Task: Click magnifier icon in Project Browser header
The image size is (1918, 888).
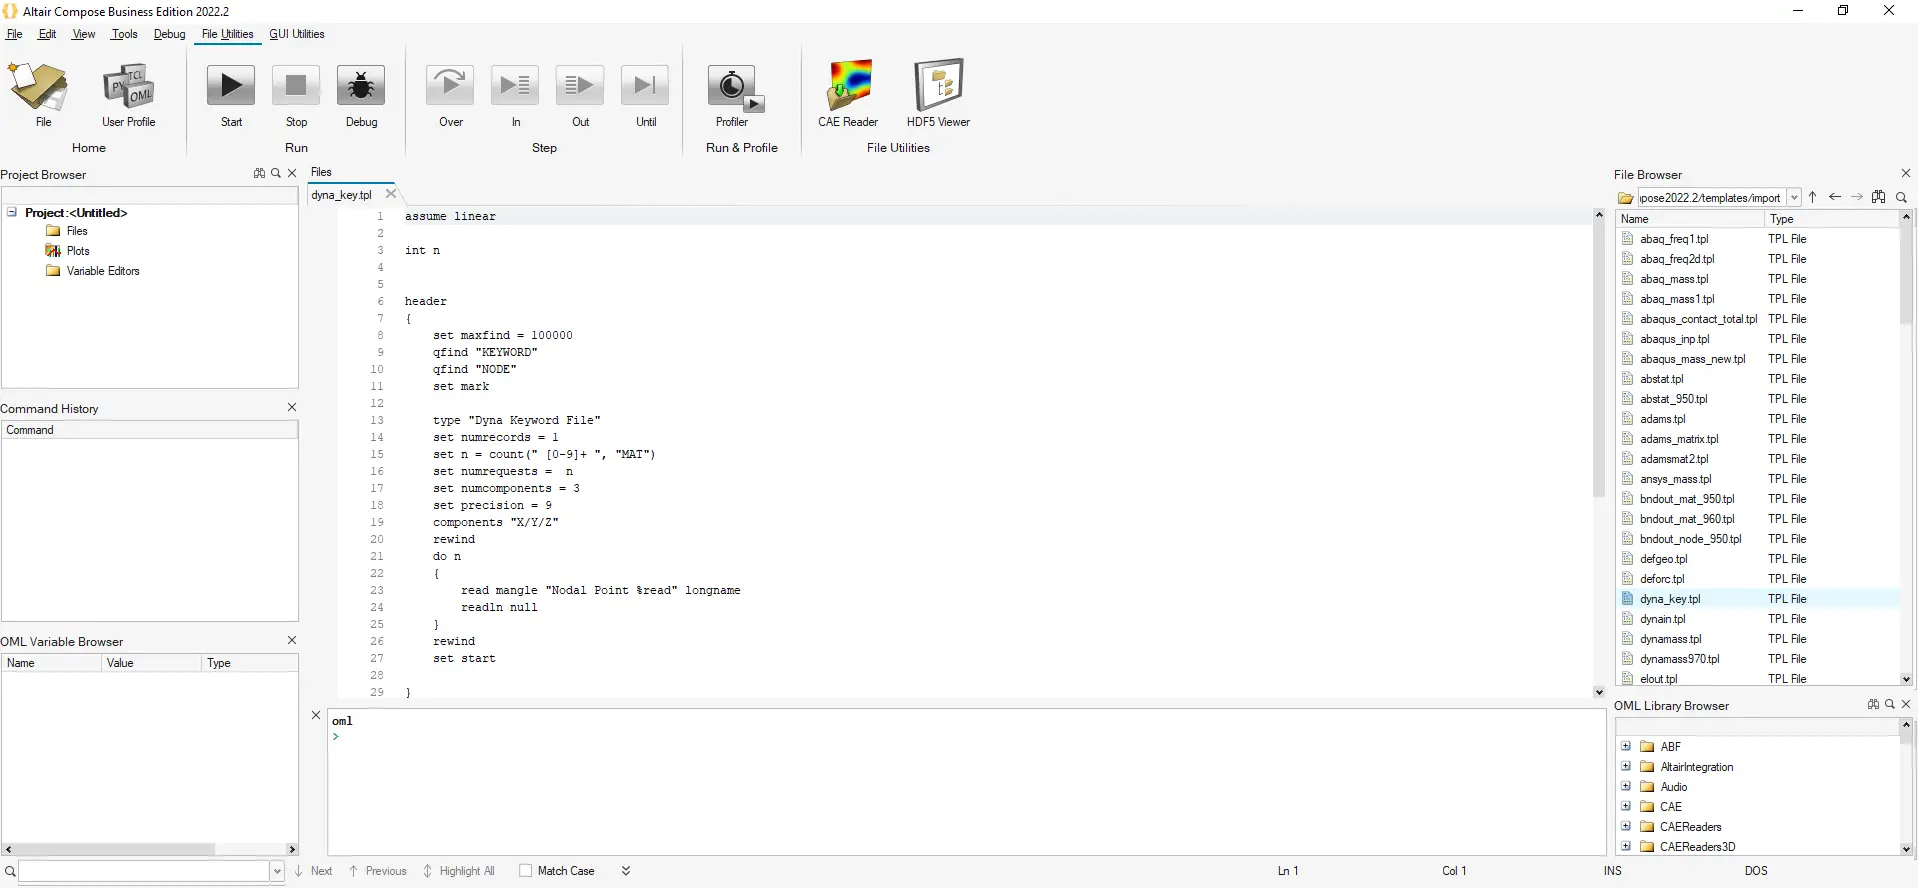Action: [x=276, y=173]
